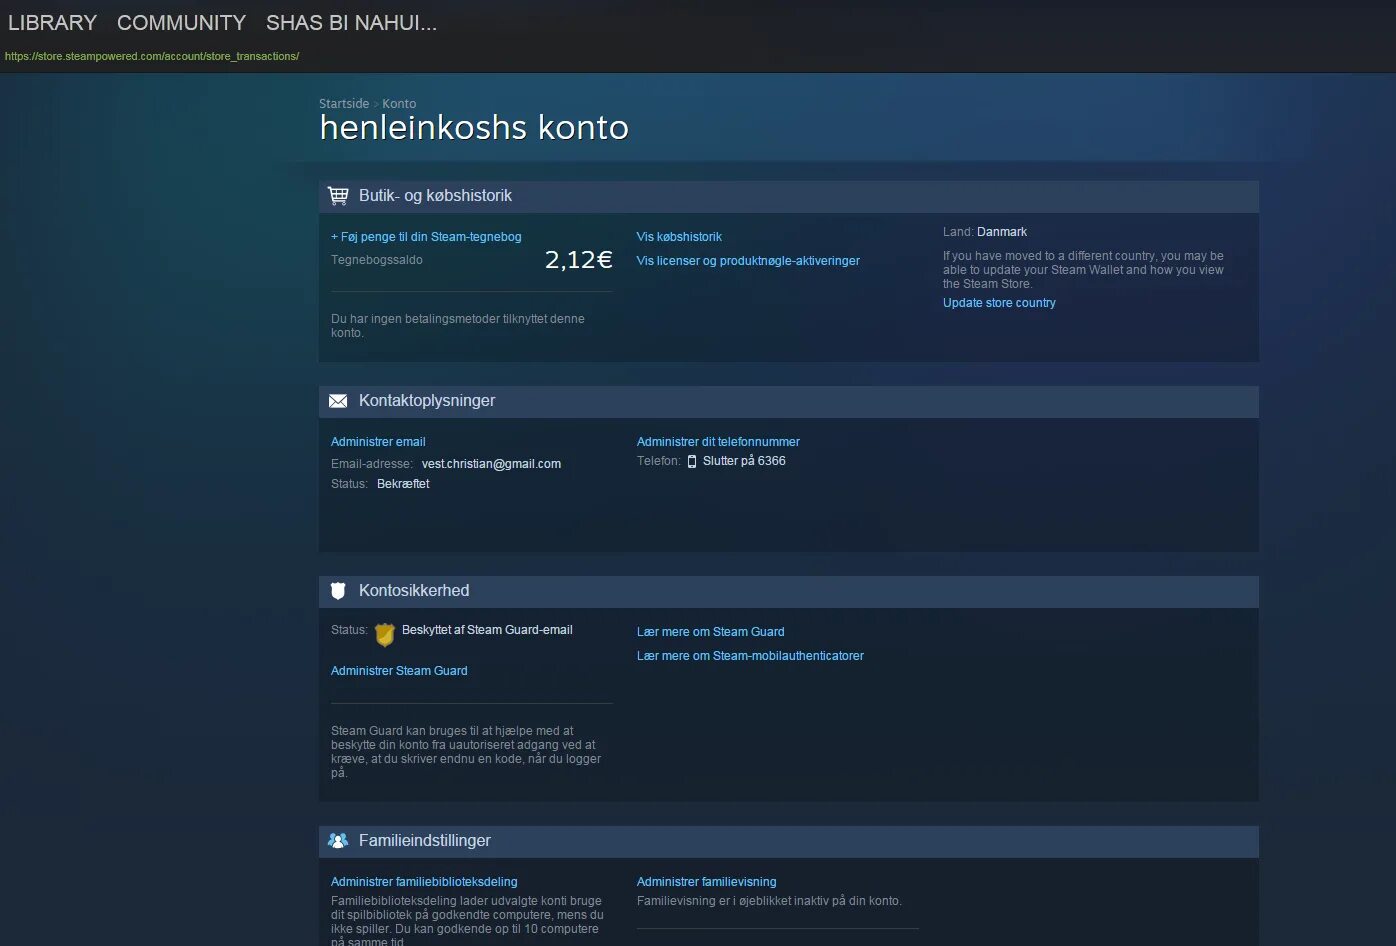Click the Konto breadcrumb
This screenshot has height=946, width=1396.
click(399, 104)
